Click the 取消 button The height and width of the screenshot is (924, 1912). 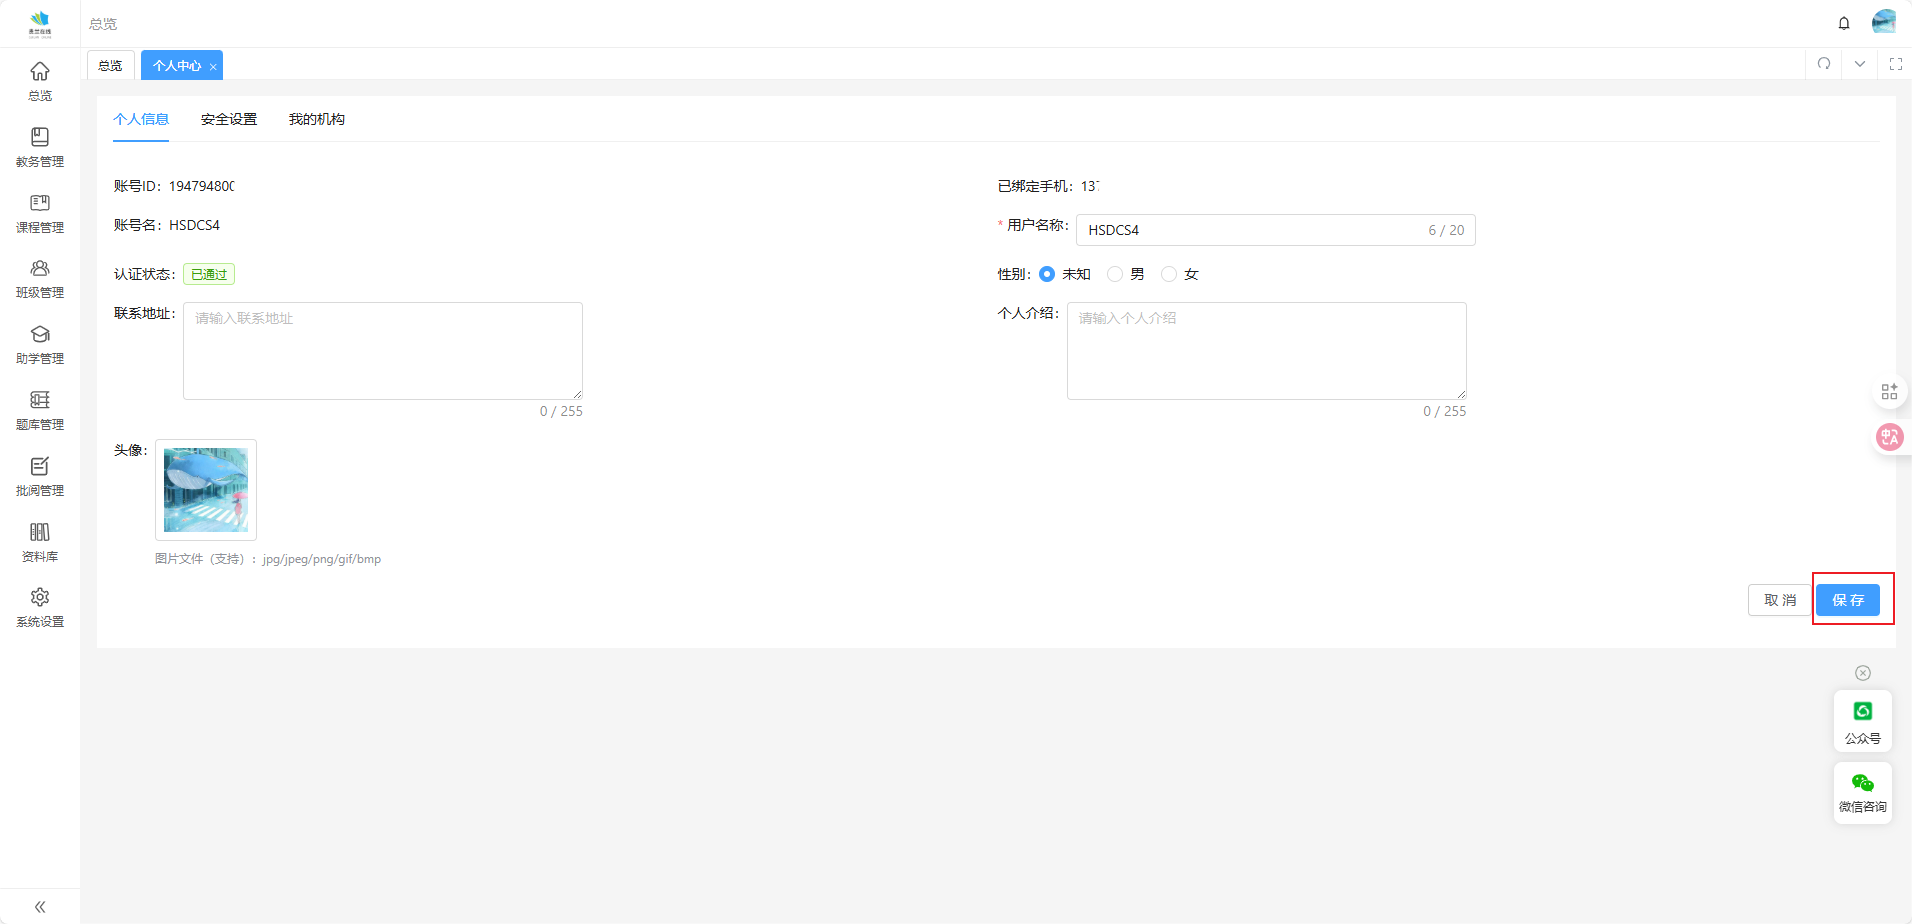point(1779,600)
